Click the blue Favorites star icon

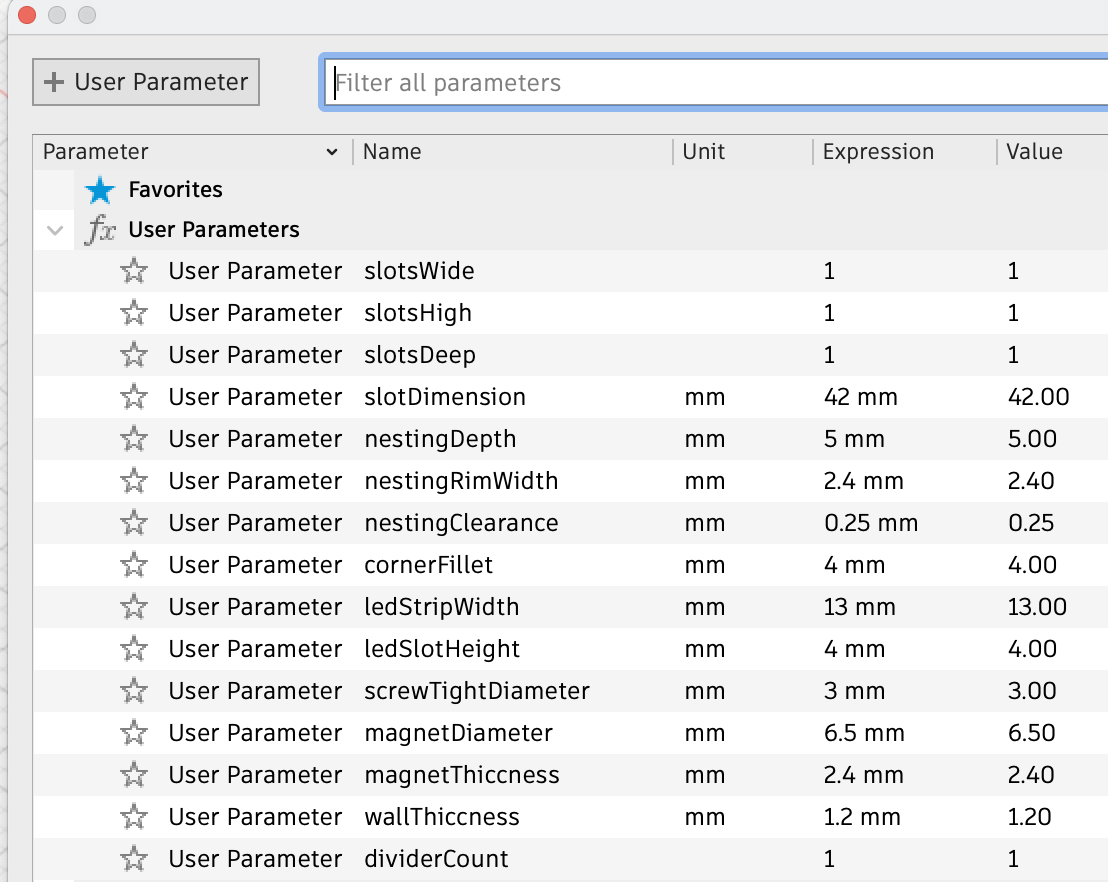coord(100,190)
